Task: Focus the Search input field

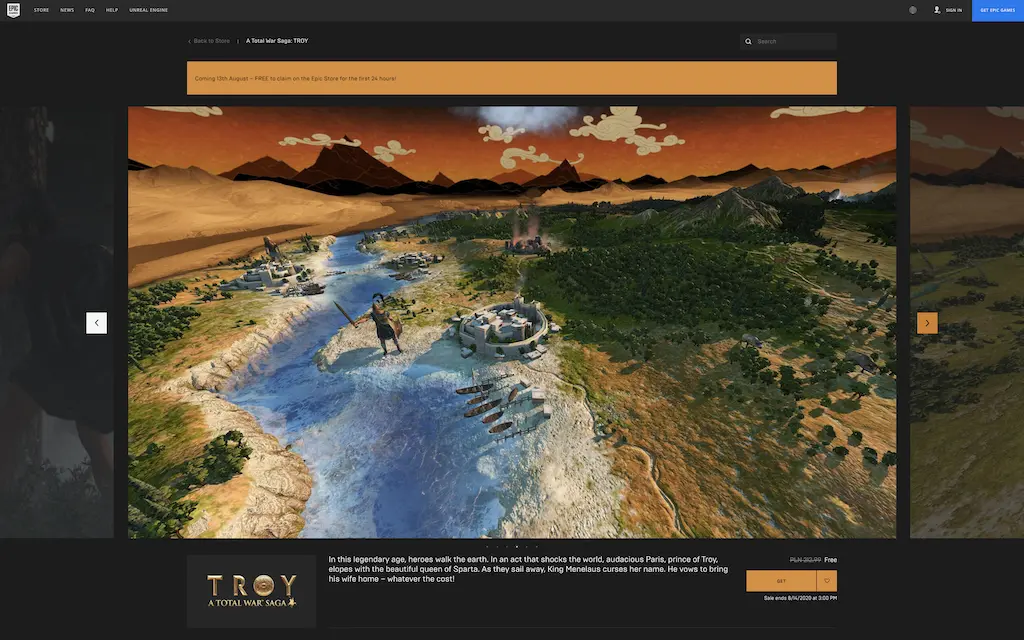Action: [788, 41]
